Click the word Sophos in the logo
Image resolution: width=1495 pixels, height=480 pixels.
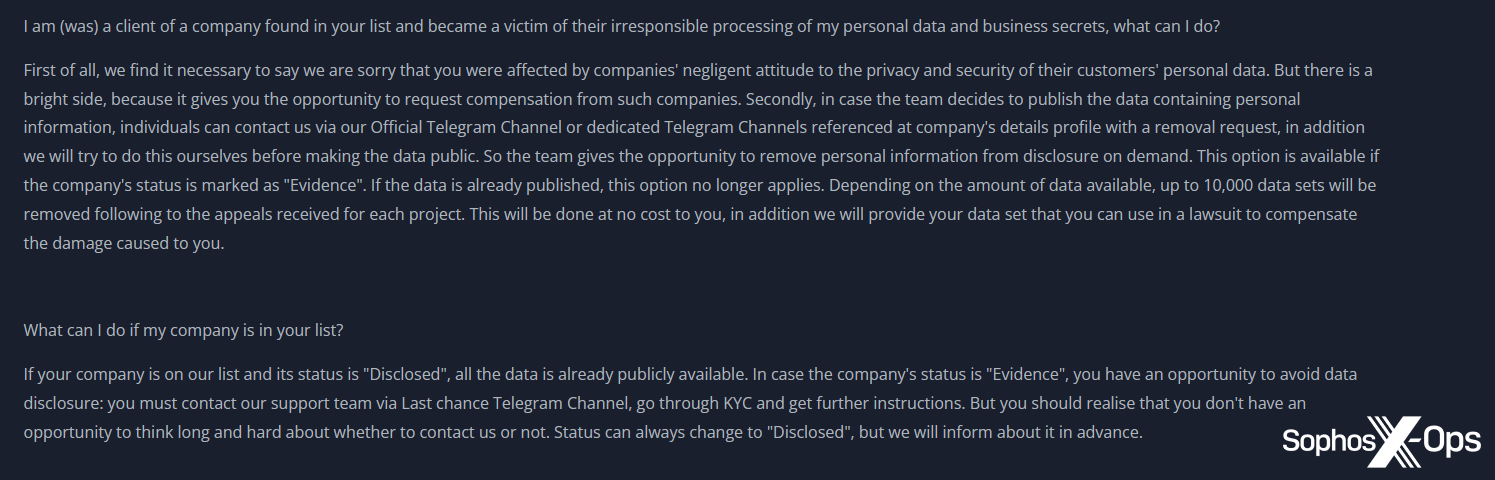(1326, 443)
